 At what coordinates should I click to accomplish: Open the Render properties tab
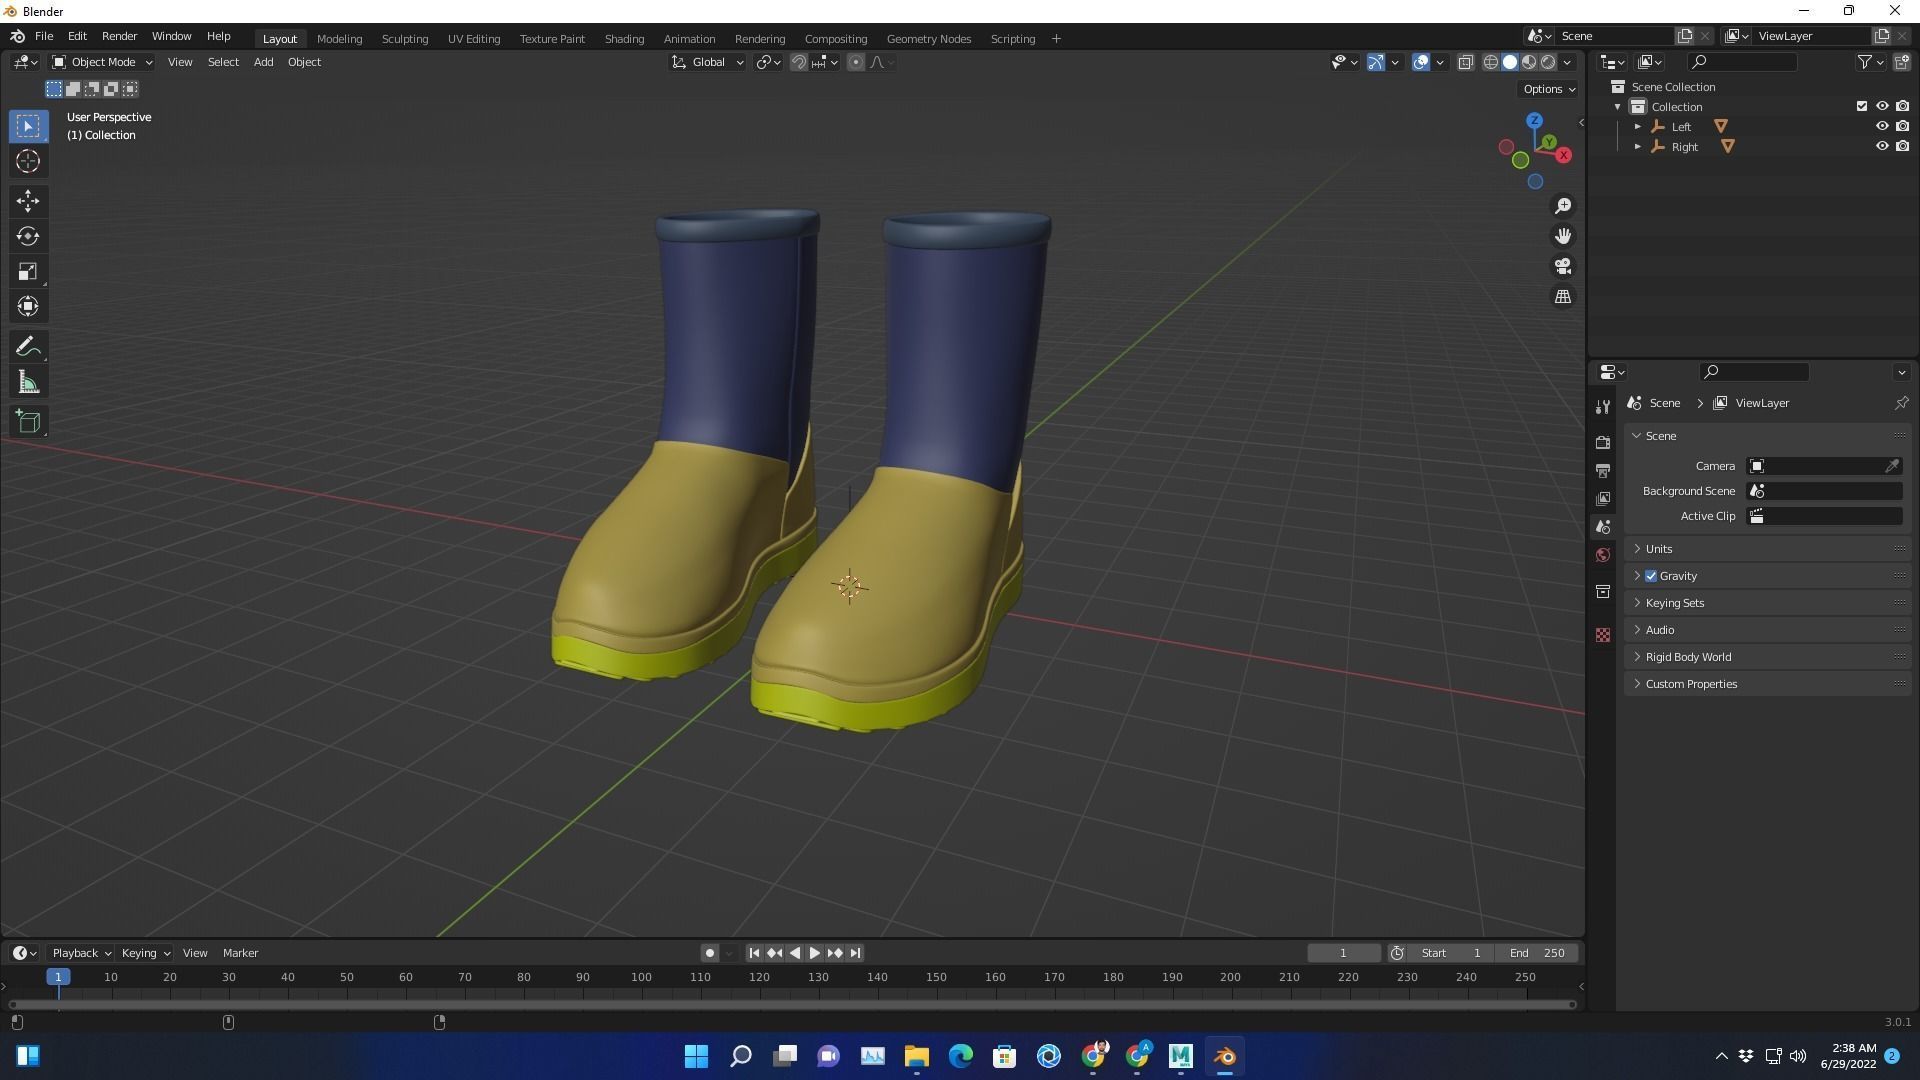(x=1603, y=442)
